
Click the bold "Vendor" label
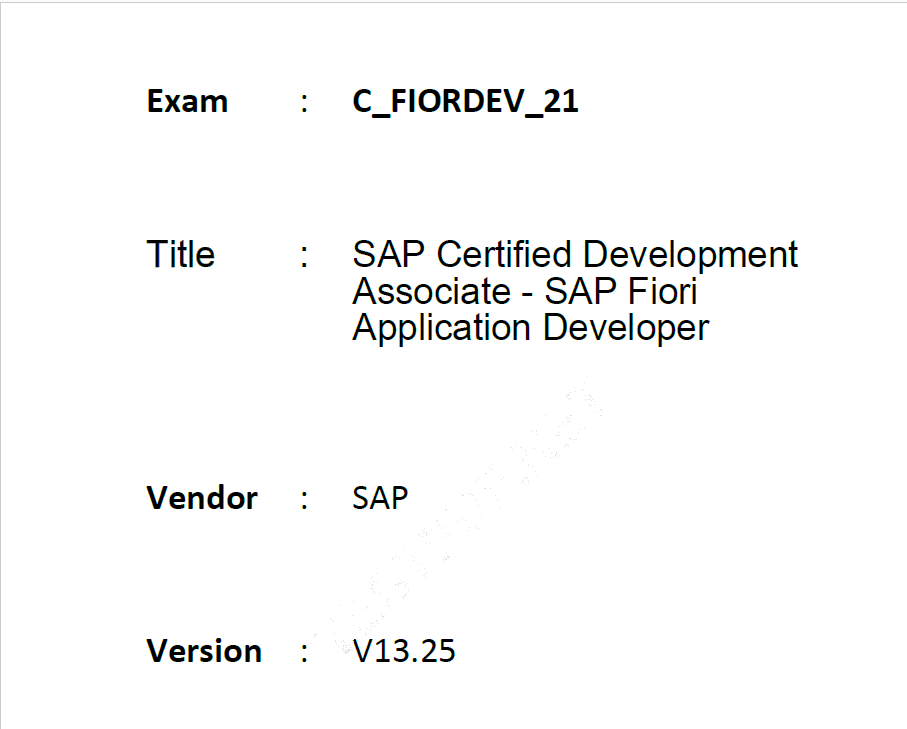[202, 498]
